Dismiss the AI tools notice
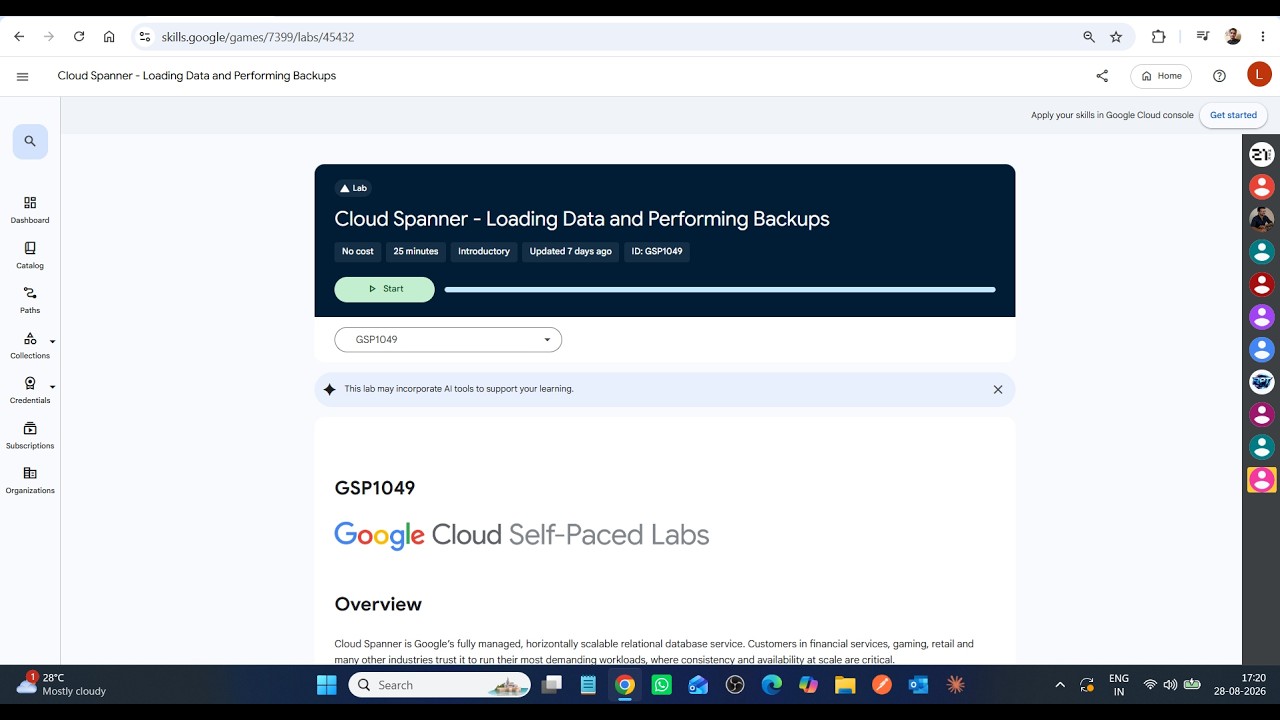The height and width of the screenshot is (720, 1280). 998,390
